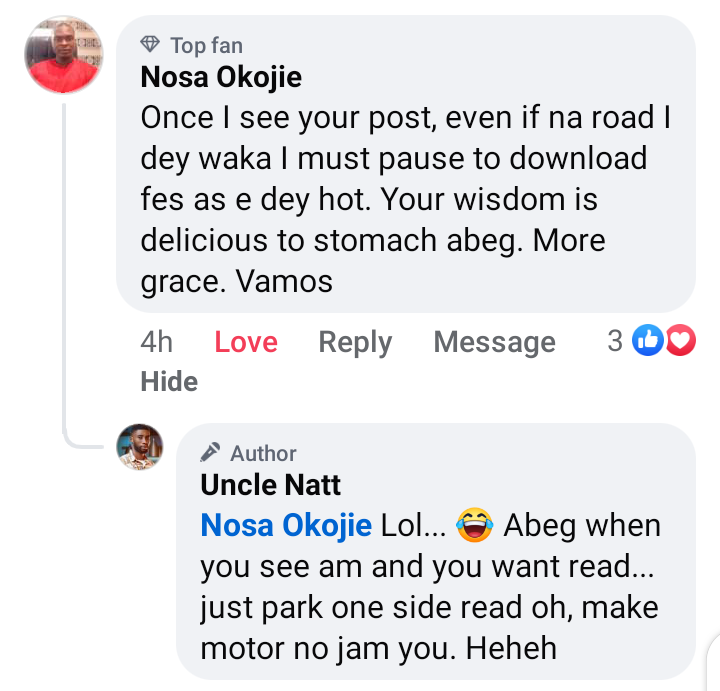Click the Top fan diamond badge icon
The width and height of the screenshot is (720, 691).
tap(150, 45)
